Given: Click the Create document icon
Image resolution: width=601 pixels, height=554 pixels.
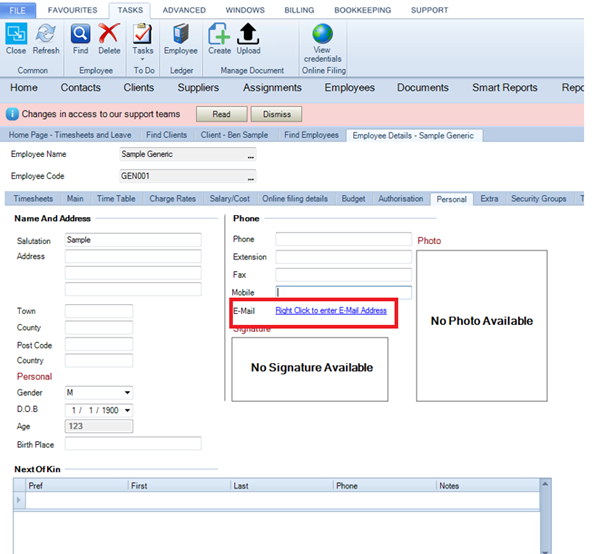Looking at the screenshot, I should [219, 34].
